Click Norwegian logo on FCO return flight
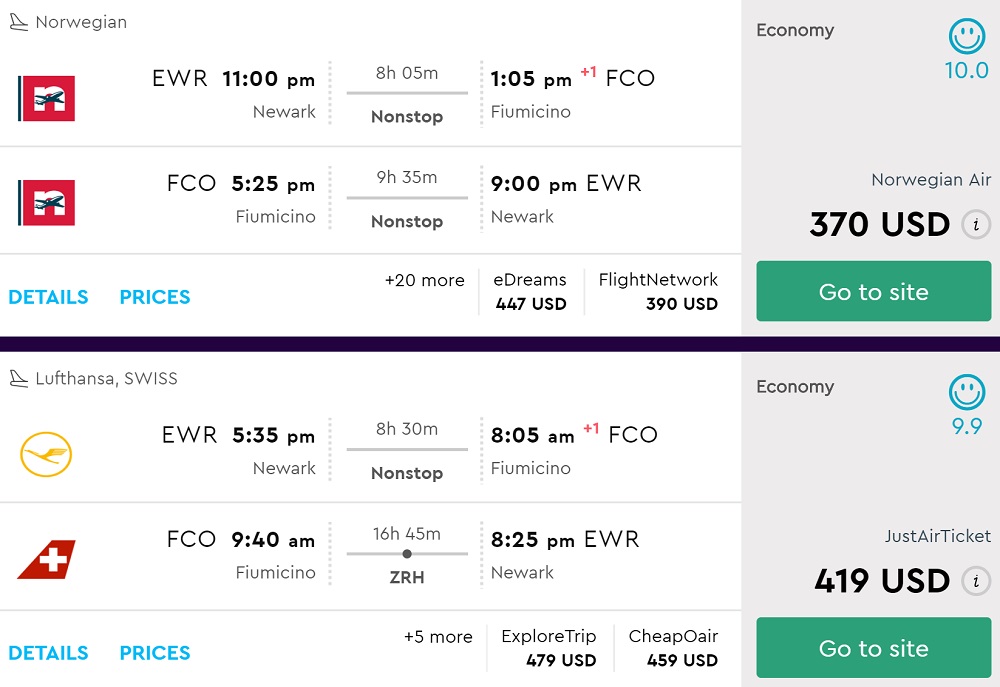1000x687 pixels. pyautogui.click(x=47, y=202)
